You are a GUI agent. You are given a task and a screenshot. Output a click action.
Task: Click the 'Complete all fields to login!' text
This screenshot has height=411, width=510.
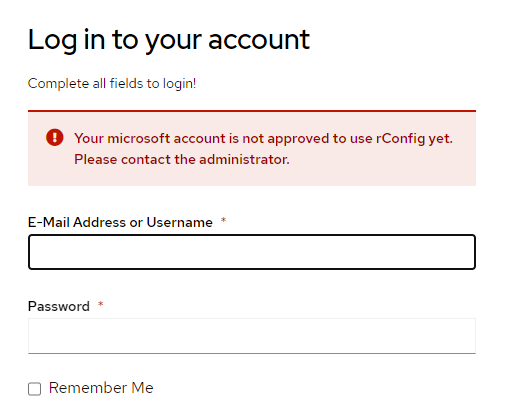click(x=112, y=83)
